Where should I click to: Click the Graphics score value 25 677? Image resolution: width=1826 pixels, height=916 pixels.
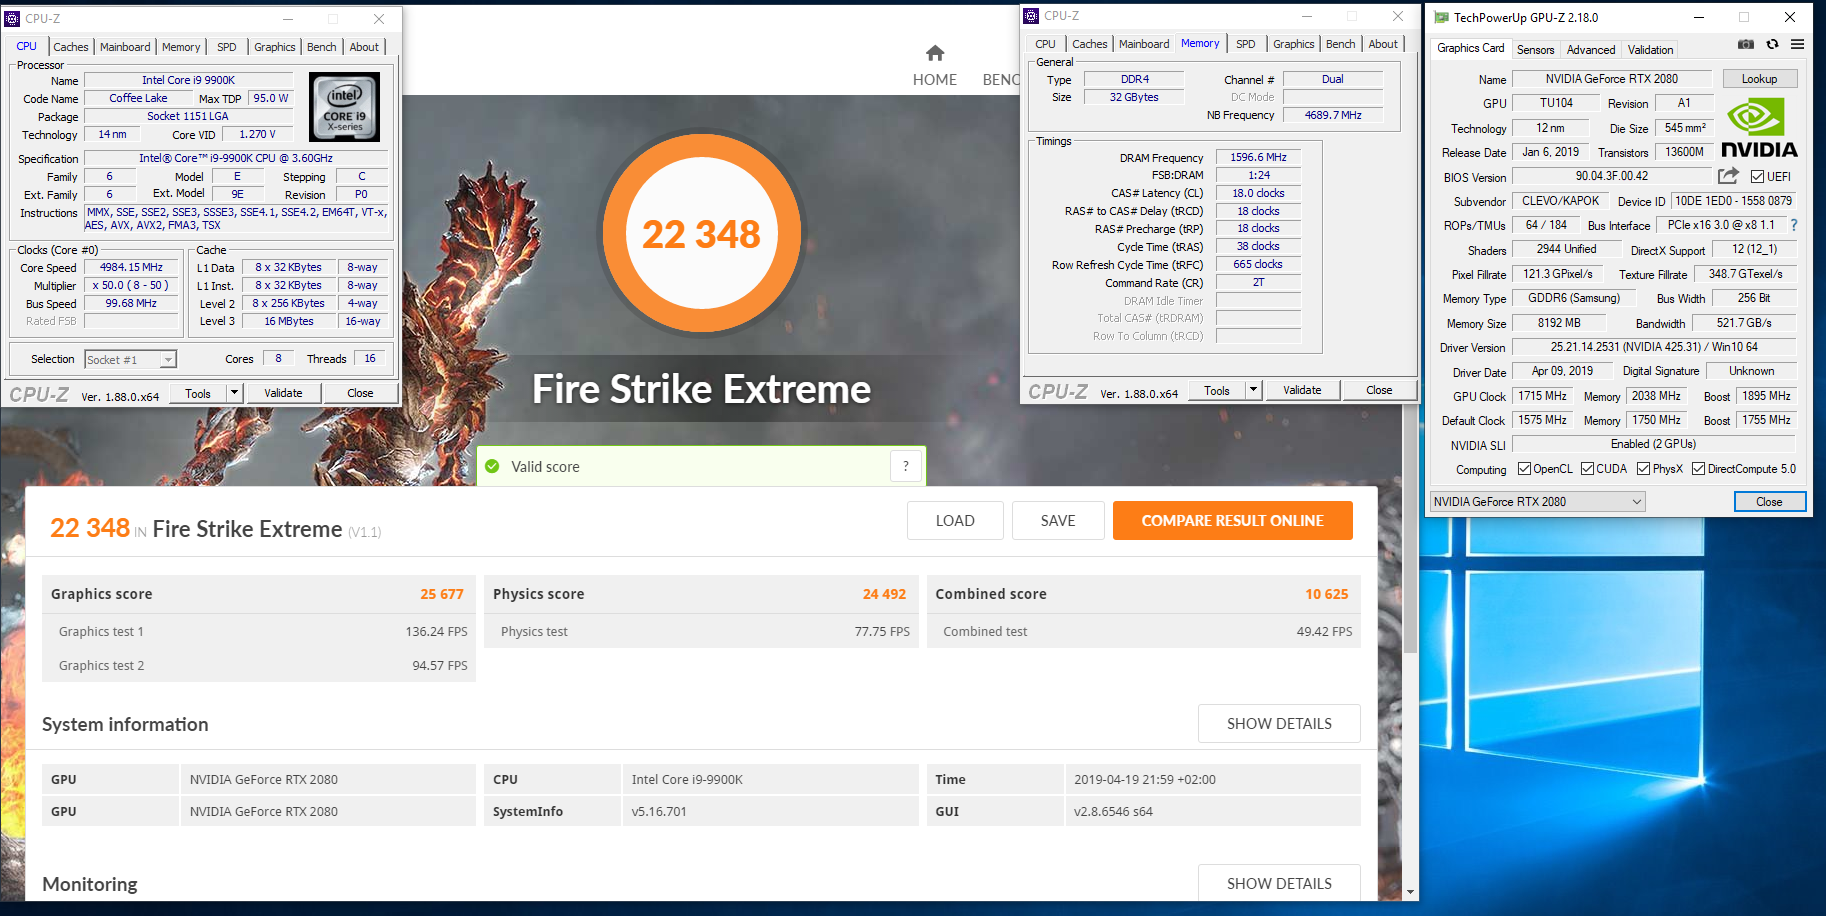point(442,594)
